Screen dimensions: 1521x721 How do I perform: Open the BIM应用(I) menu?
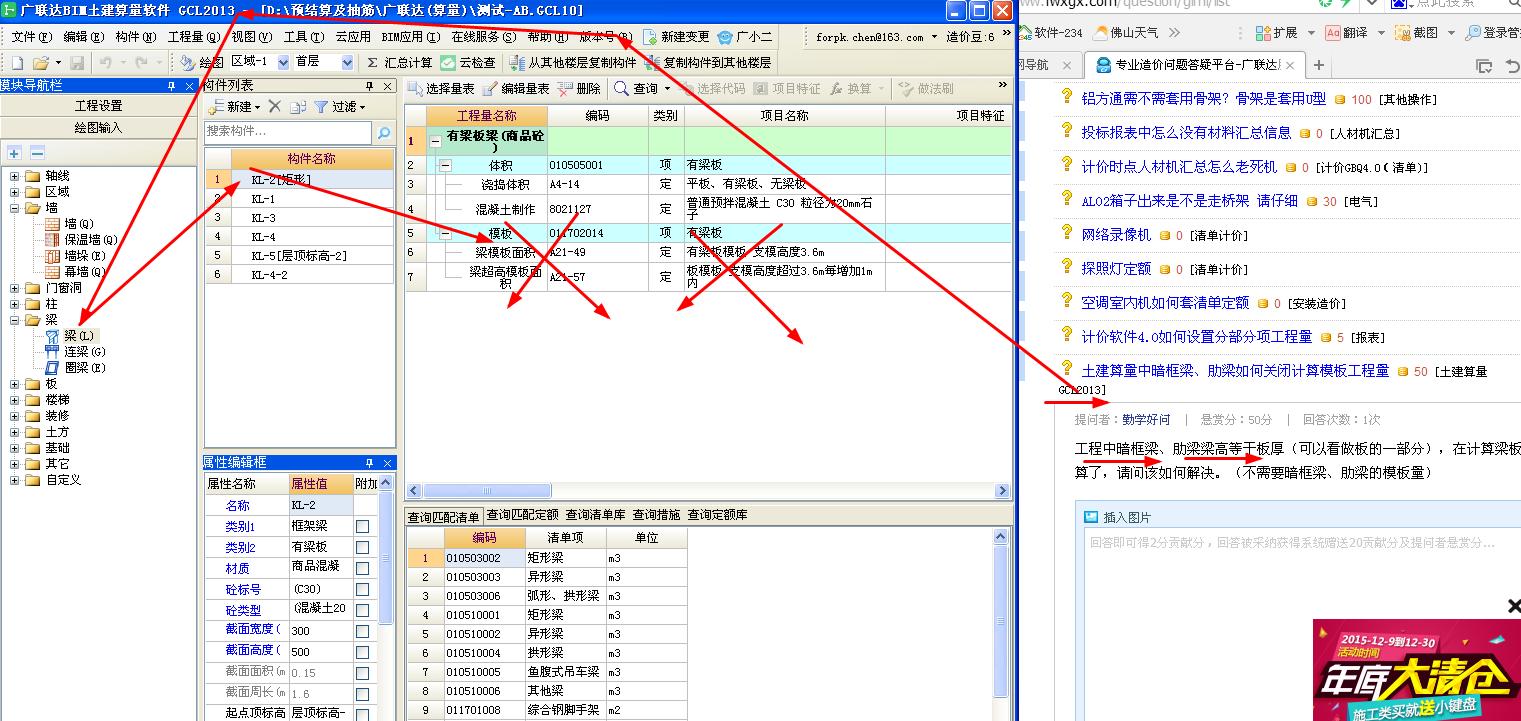click(411, 37)
